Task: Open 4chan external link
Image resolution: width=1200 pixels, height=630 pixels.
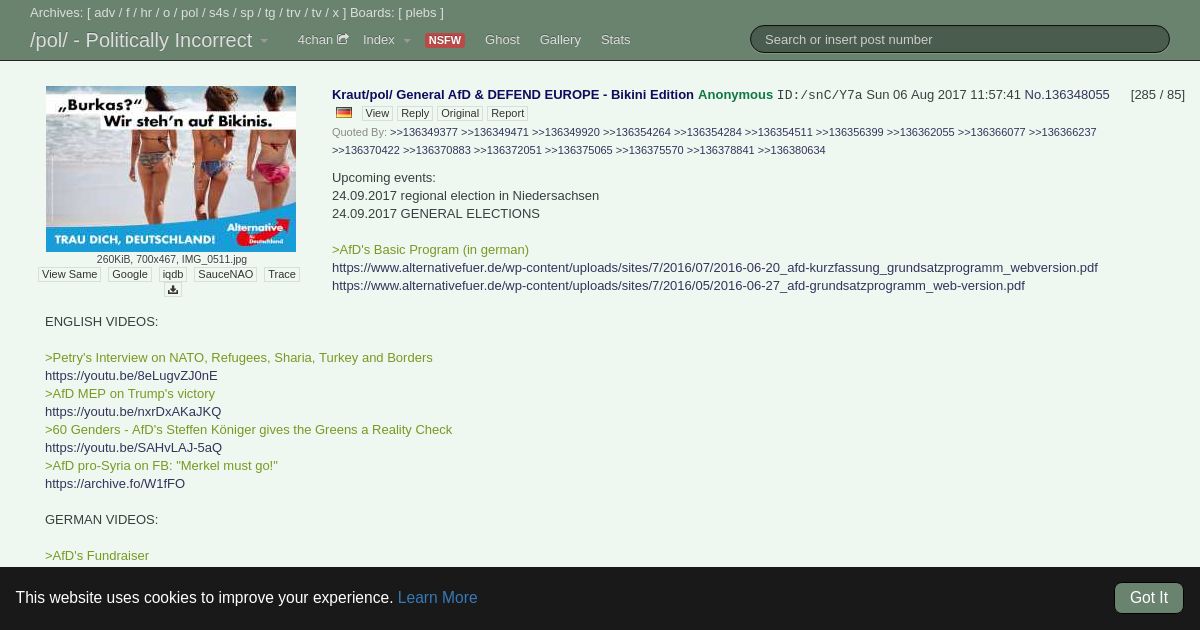Action: (x=322, y=40)
